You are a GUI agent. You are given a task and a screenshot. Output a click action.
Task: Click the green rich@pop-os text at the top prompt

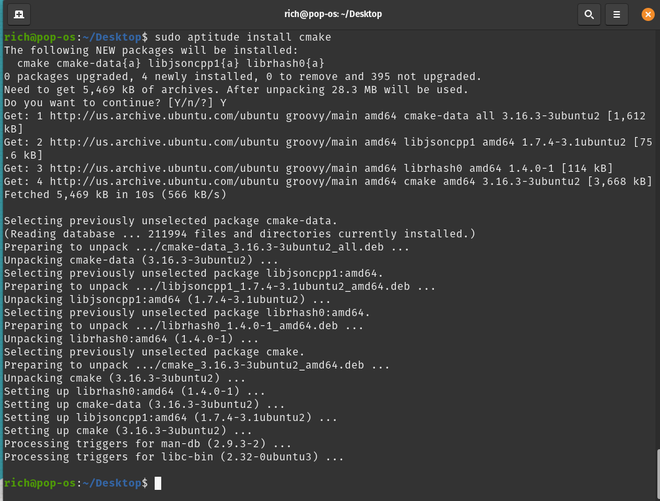pos(40,37)
